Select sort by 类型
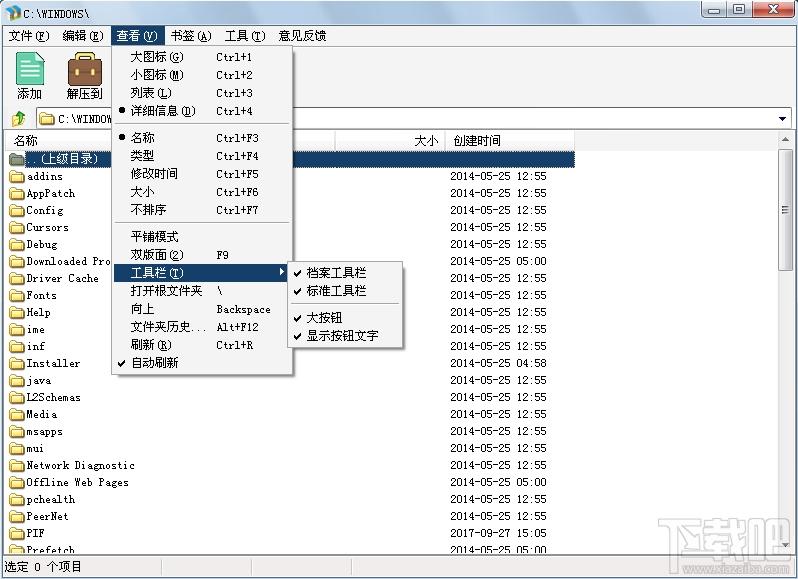This screenshot has width=798, height=579. [202, 156]
